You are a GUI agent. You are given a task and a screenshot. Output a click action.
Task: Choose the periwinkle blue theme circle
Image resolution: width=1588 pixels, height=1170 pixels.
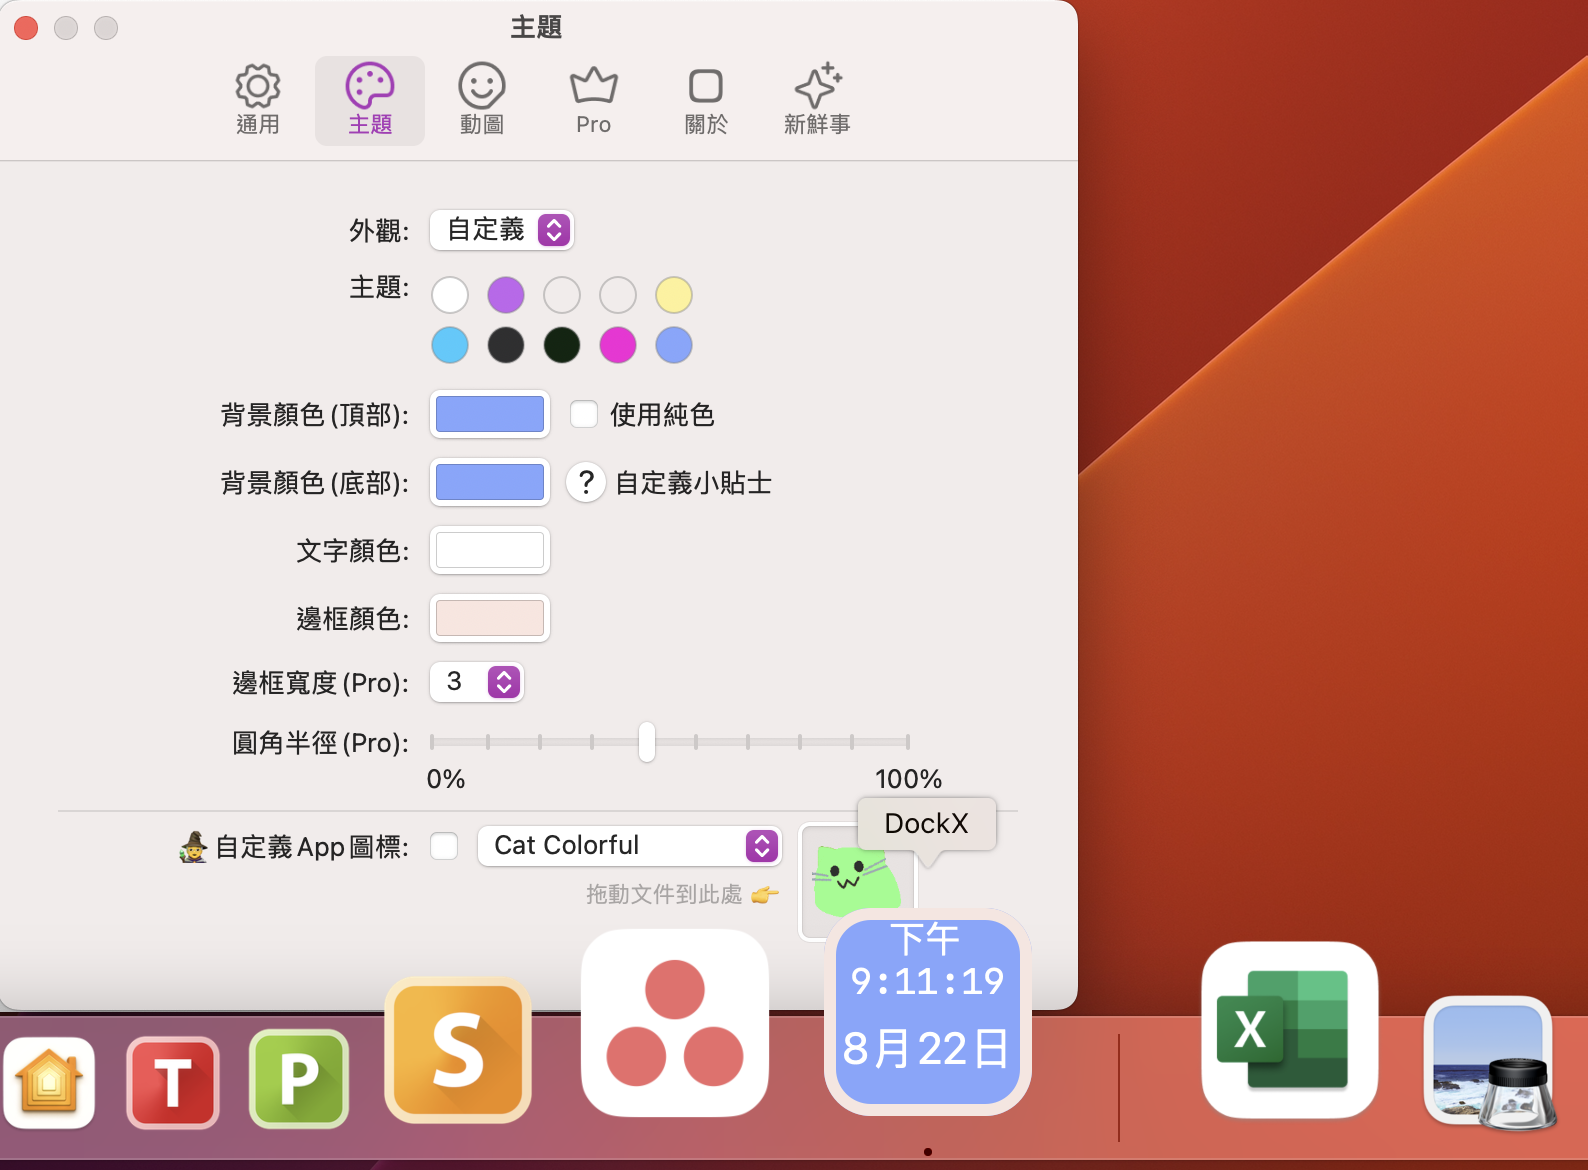[674, 345]
